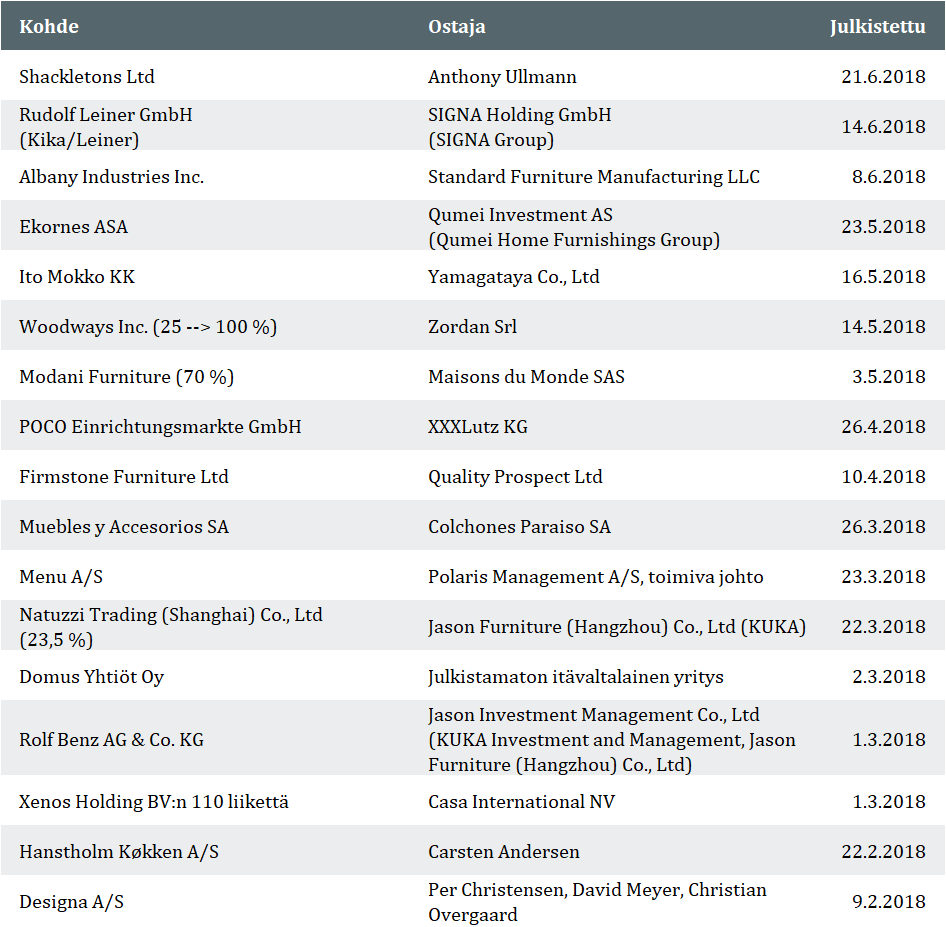Click the date 16.5.2018
Viewport: 946px width, 927px height.
(x=883, y=277)
